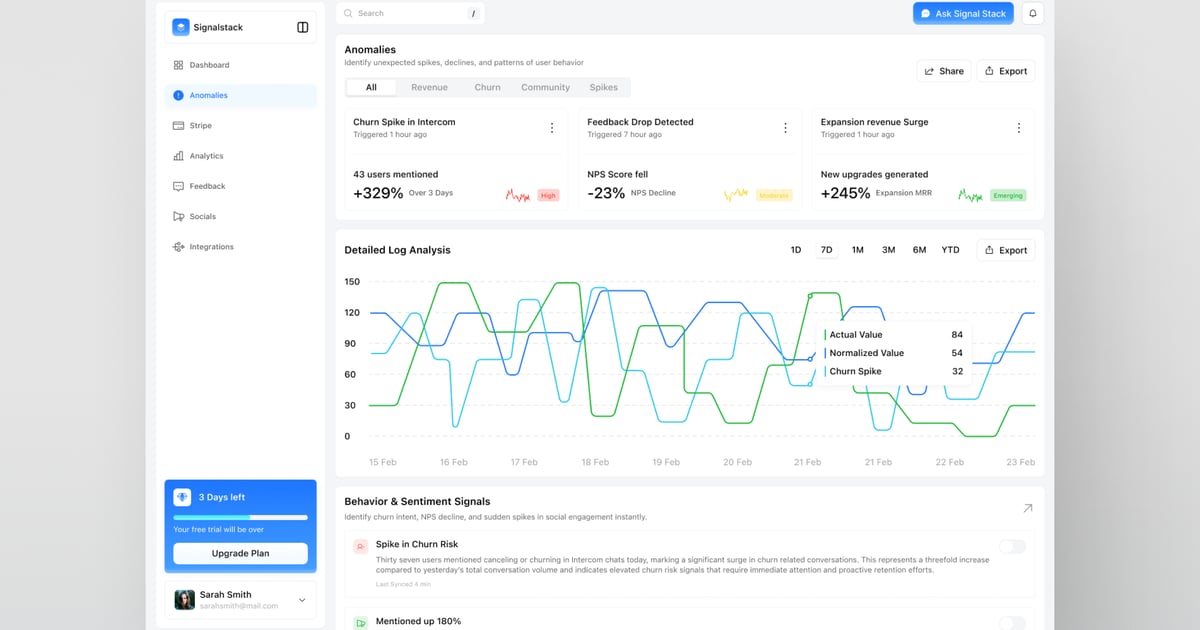Image resolution: width=1200 pixels, height=630 pixels.
Task: Collapse sidebar using the panel icon
Action: 302,27
